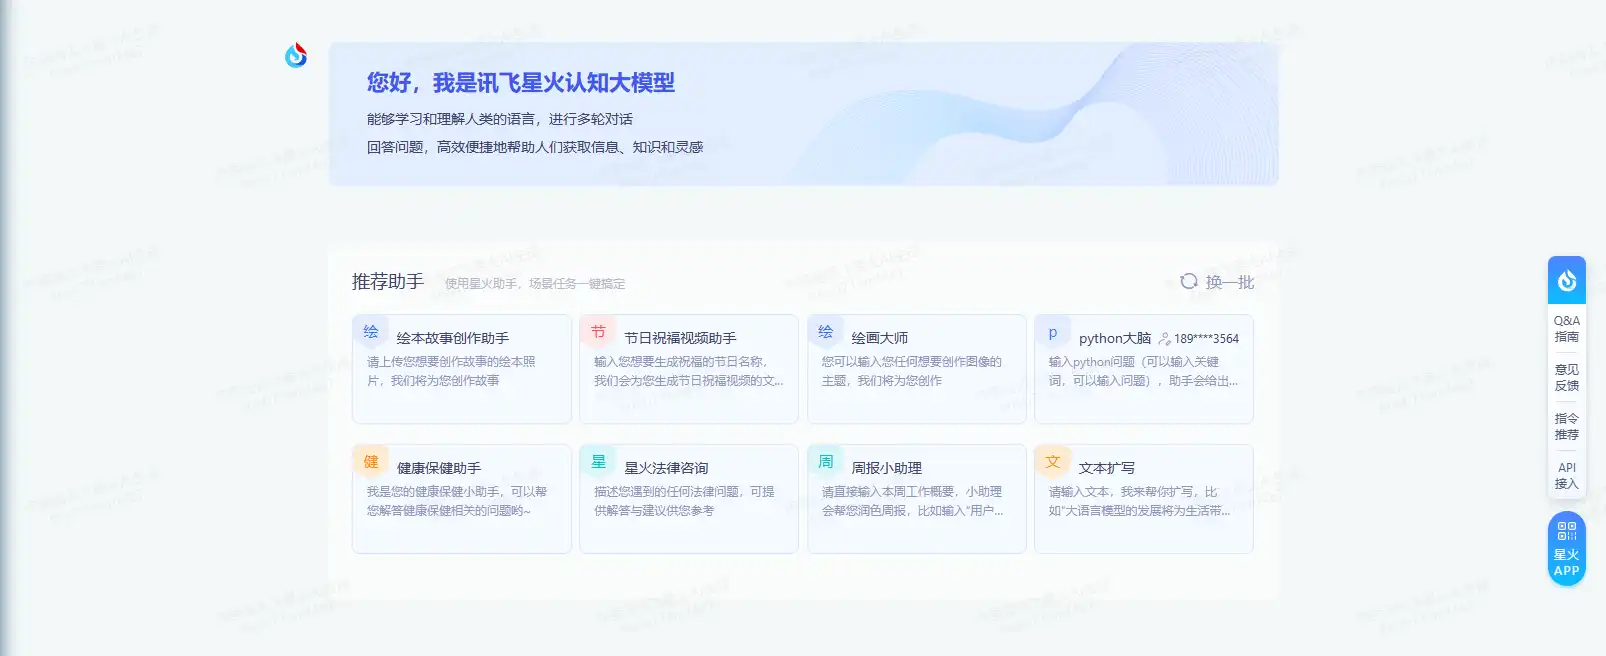Click the 换一批 button
1606x656 pixels.
(1217, 282)
